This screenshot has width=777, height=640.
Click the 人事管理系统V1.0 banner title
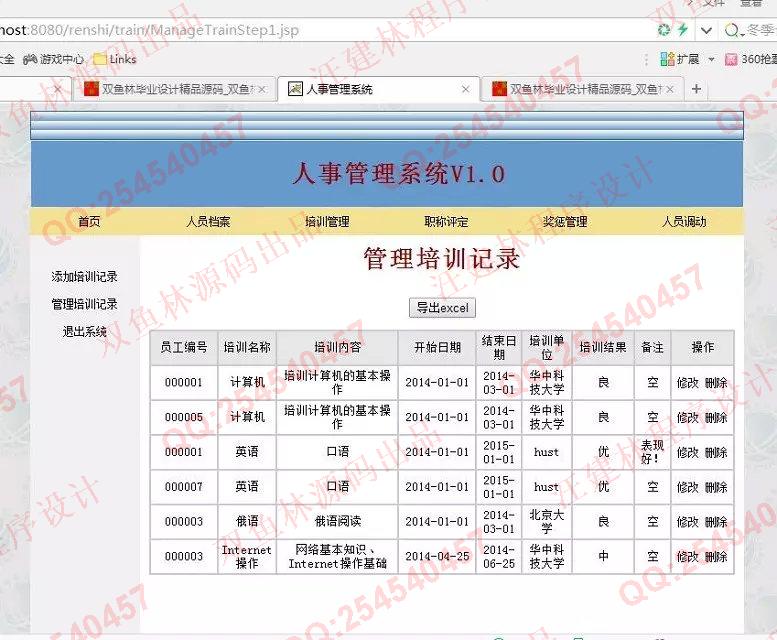pyautogui.click(x=398, y=174)
